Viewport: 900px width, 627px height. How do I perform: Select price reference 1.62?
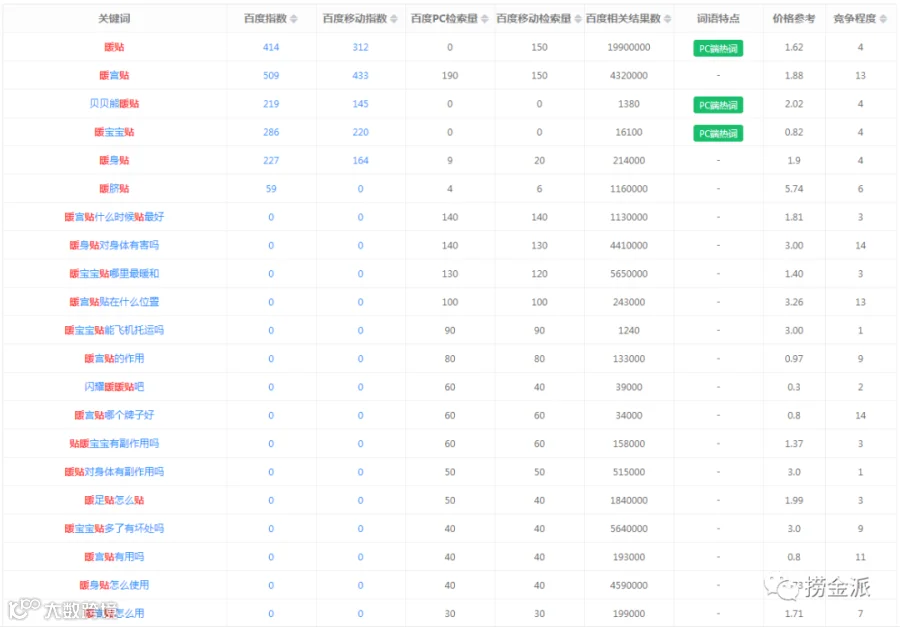(794, 47)
